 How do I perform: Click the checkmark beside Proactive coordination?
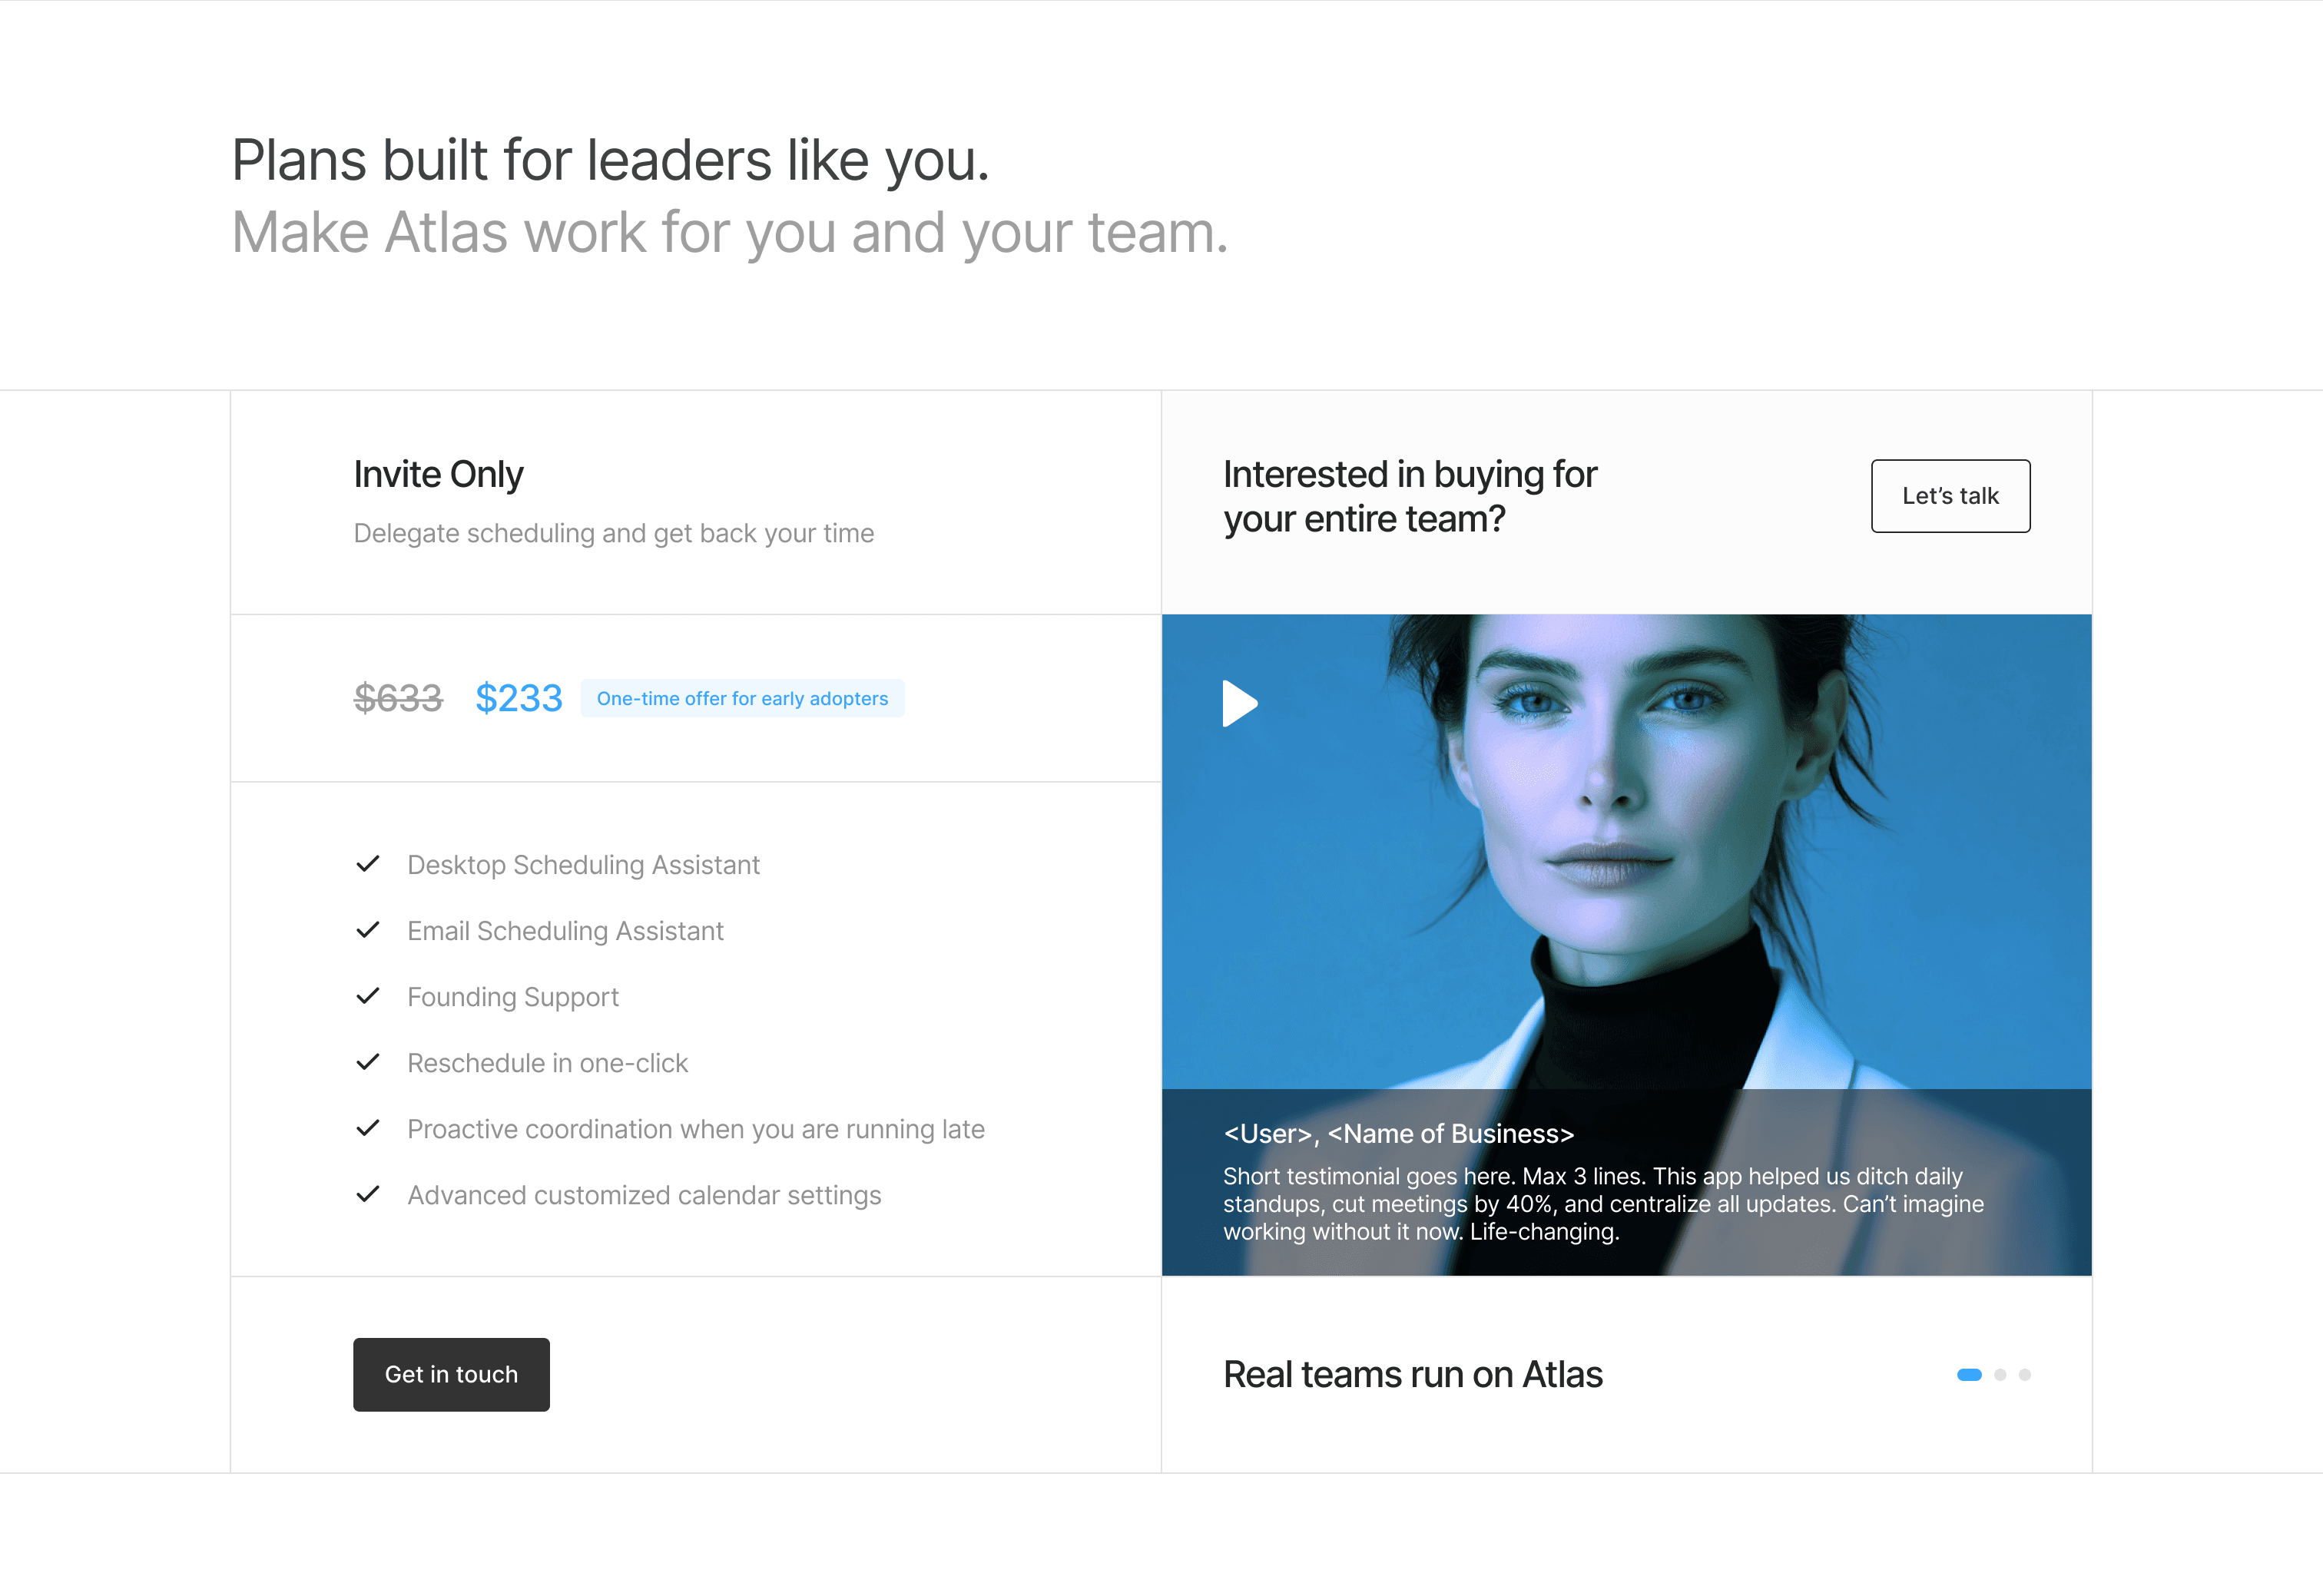368,1128
